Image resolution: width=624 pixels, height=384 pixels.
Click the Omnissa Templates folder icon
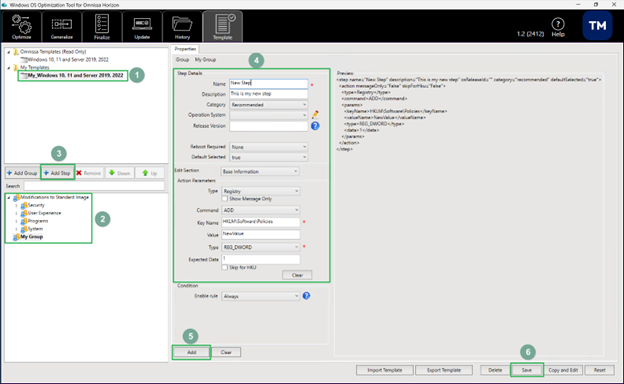click(16, 52)
